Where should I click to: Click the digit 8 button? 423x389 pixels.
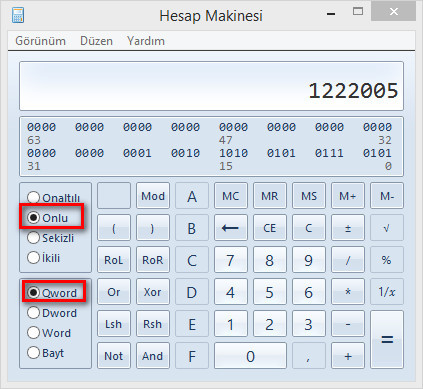click(270, 260)
